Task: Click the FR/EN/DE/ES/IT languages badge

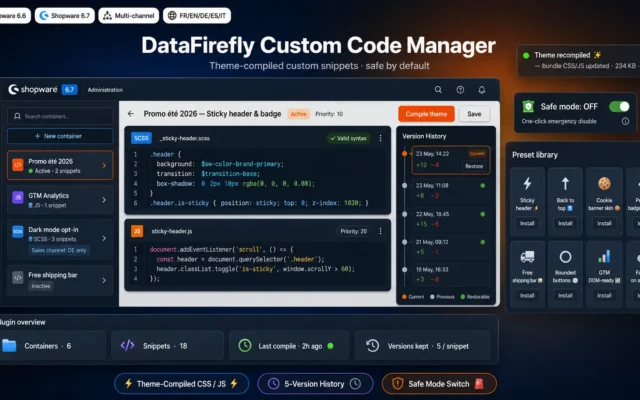Action: point(197,16)
